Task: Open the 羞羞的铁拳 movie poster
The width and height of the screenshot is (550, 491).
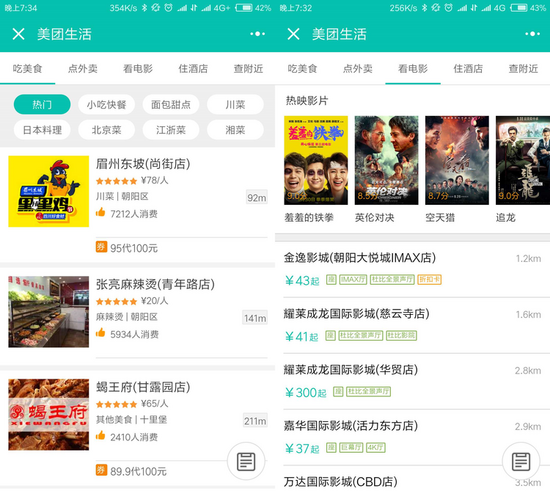Action: (x=316, y=160)
